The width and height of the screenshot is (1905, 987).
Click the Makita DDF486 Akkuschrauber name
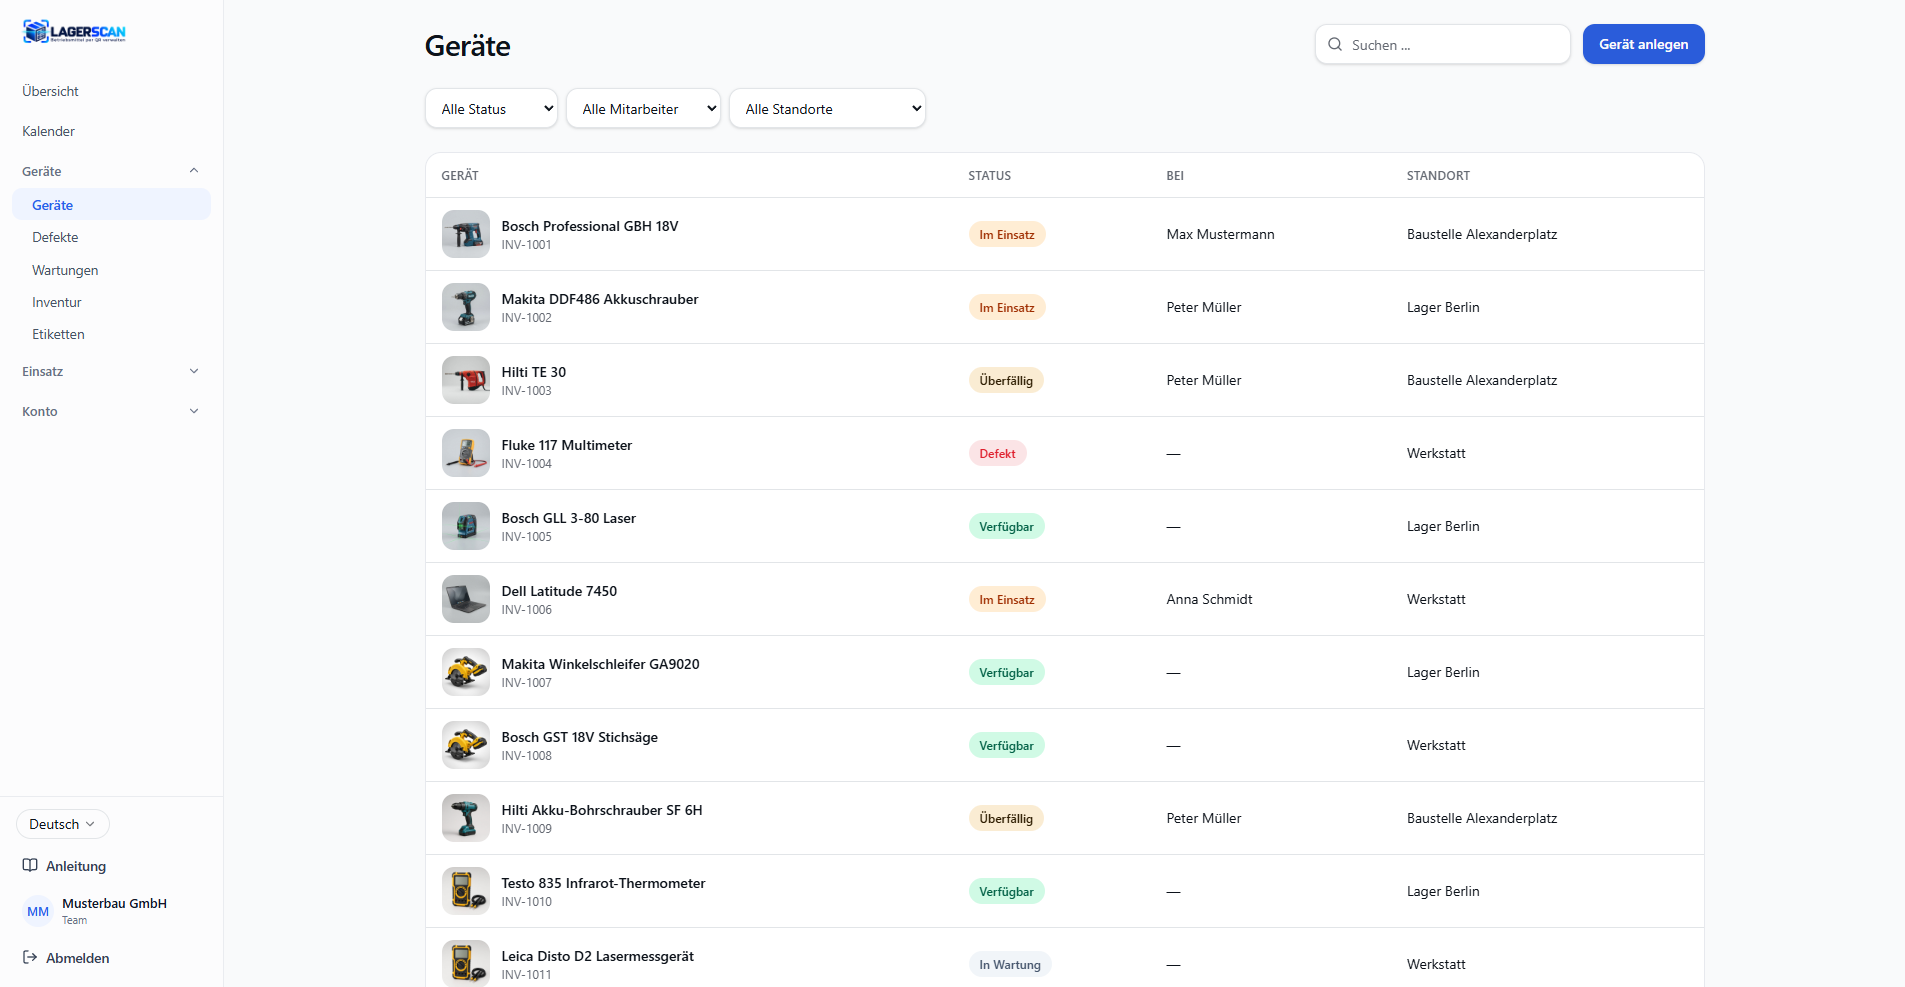point(600,299)
